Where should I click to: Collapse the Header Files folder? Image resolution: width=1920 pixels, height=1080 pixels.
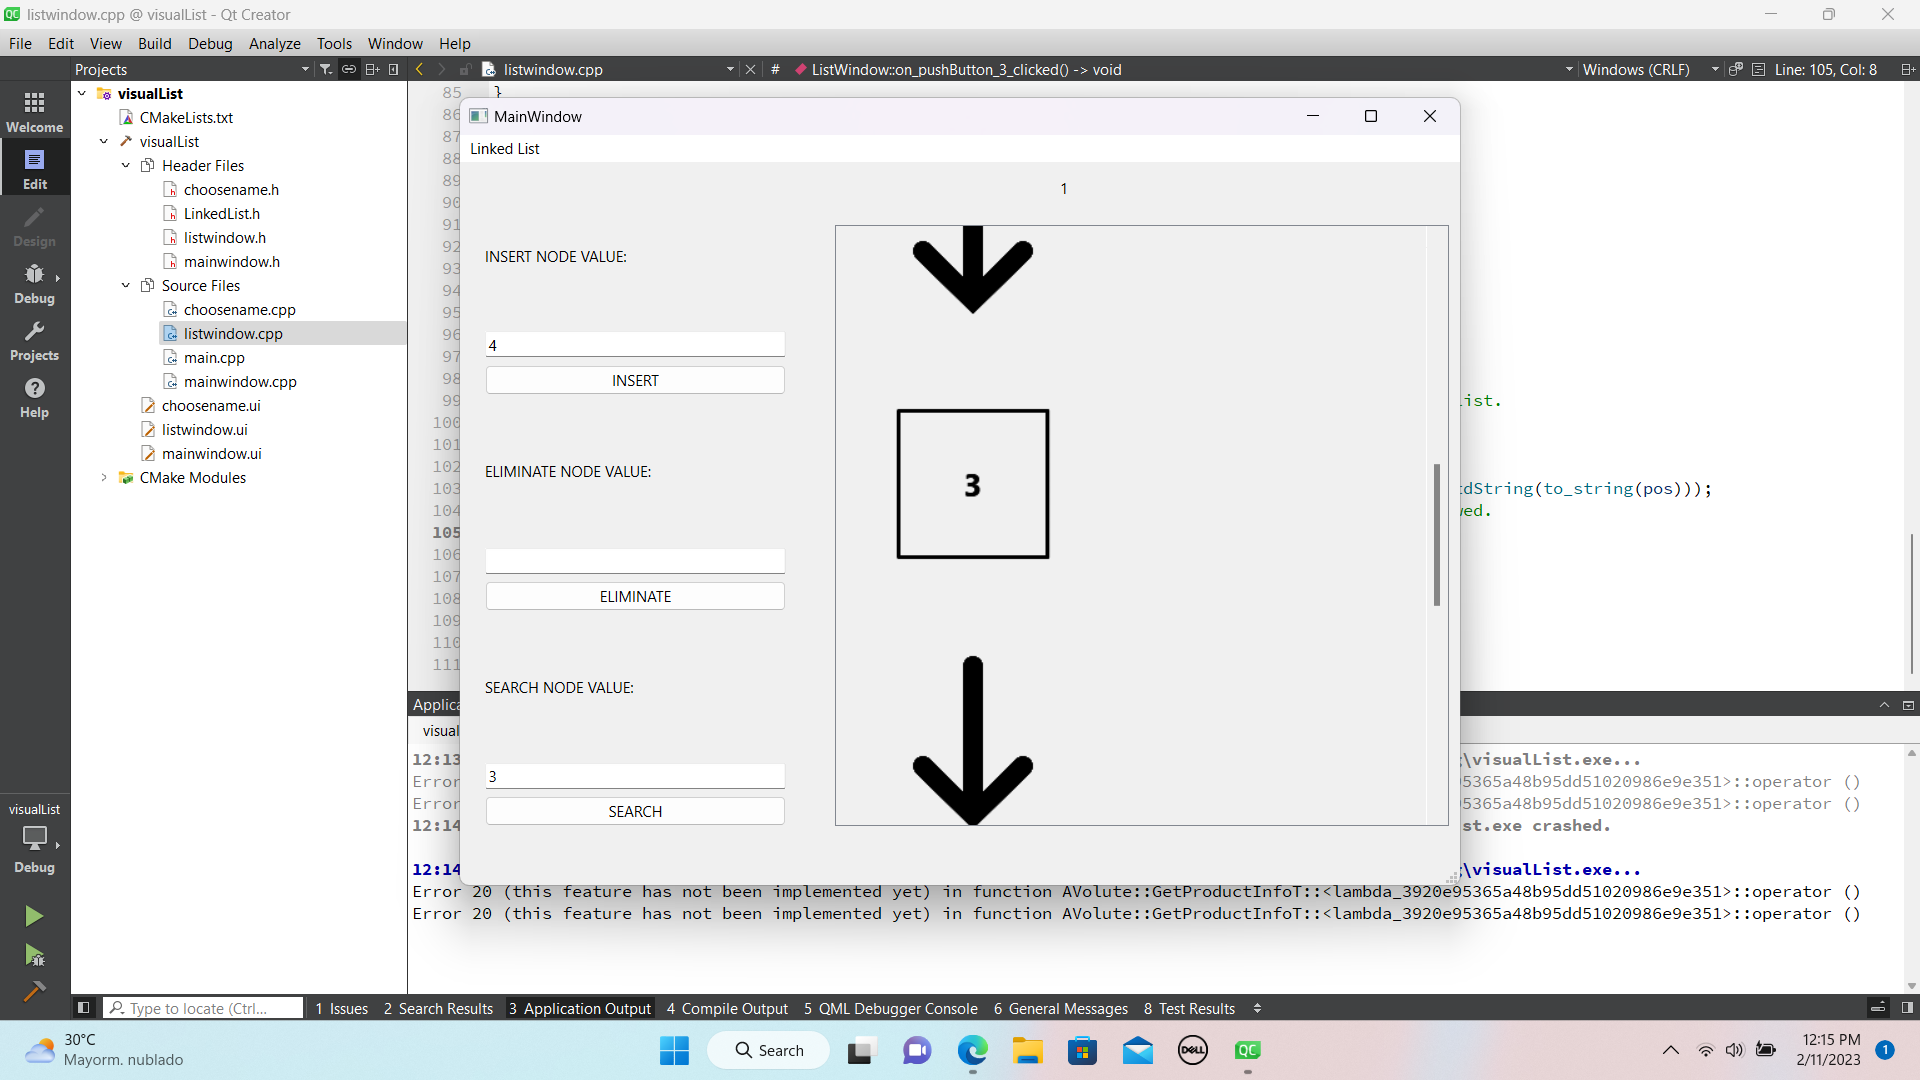click(126, 166)
